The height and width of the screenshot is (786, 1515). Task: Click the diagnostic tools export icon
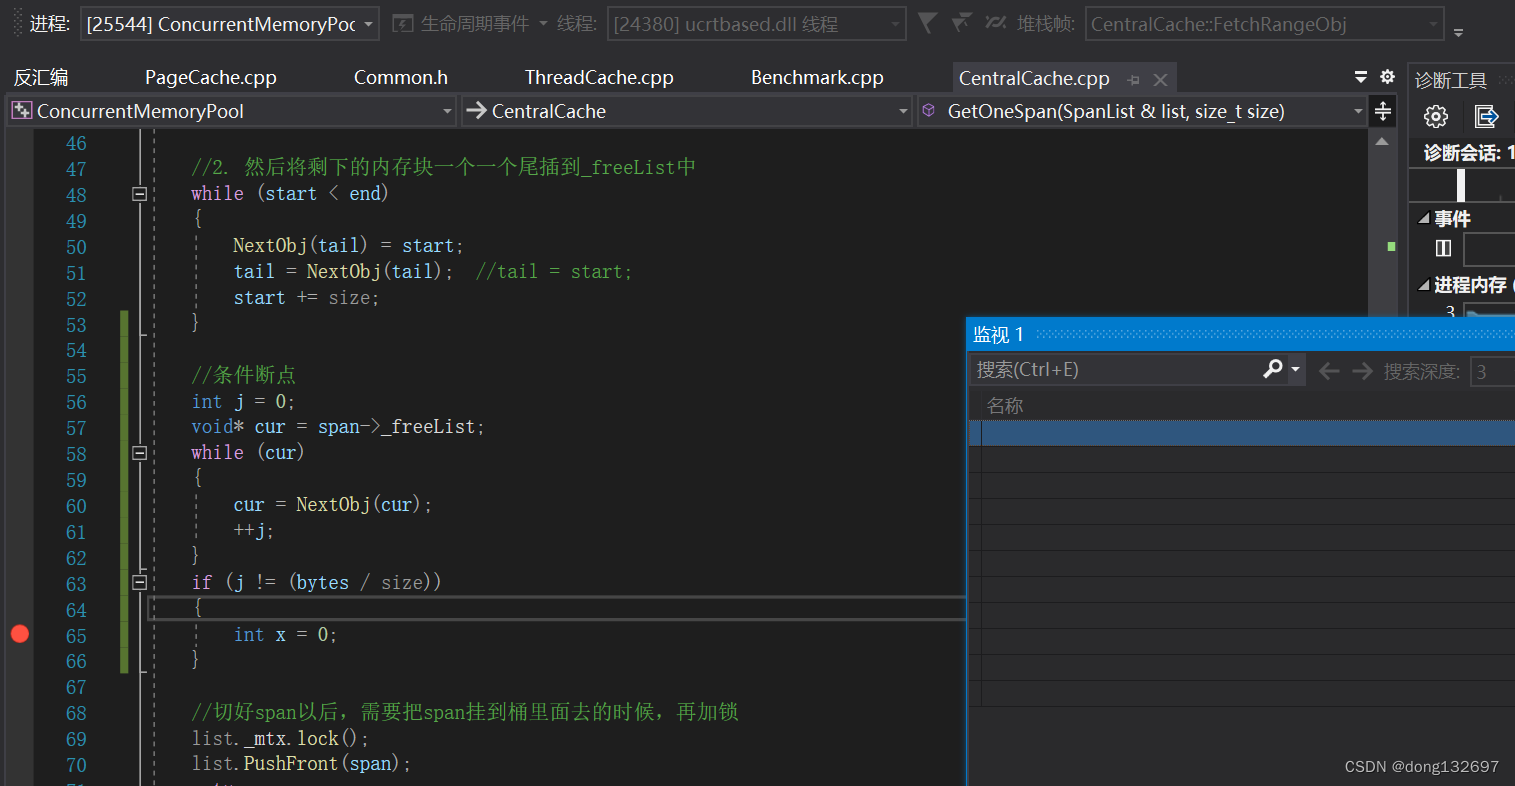[x=1486, y=117]
